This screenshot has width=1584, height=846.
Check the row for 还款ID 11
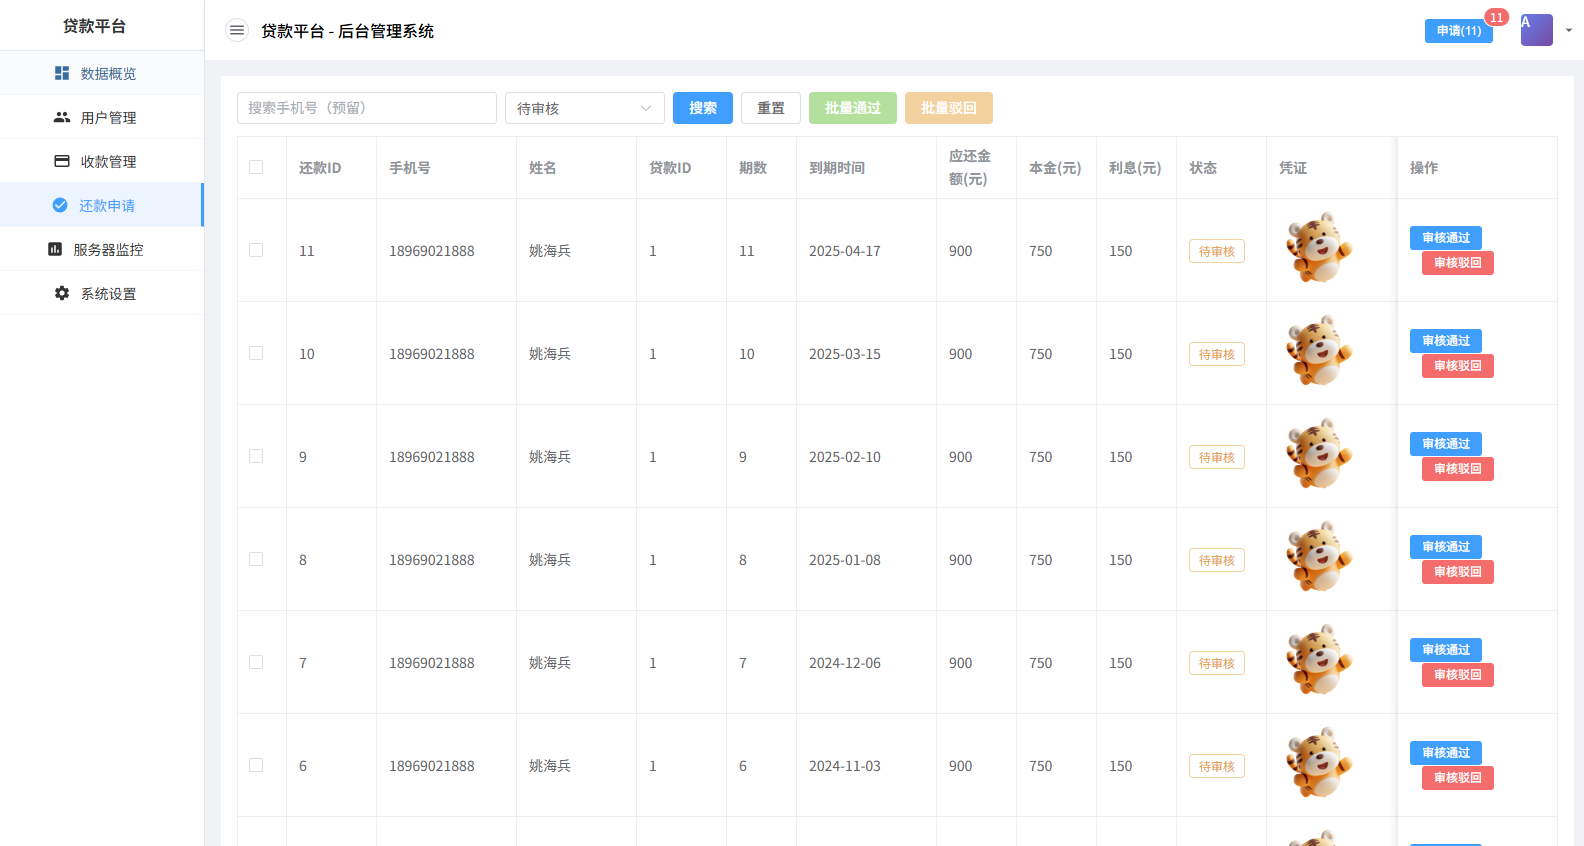point(256,250)
